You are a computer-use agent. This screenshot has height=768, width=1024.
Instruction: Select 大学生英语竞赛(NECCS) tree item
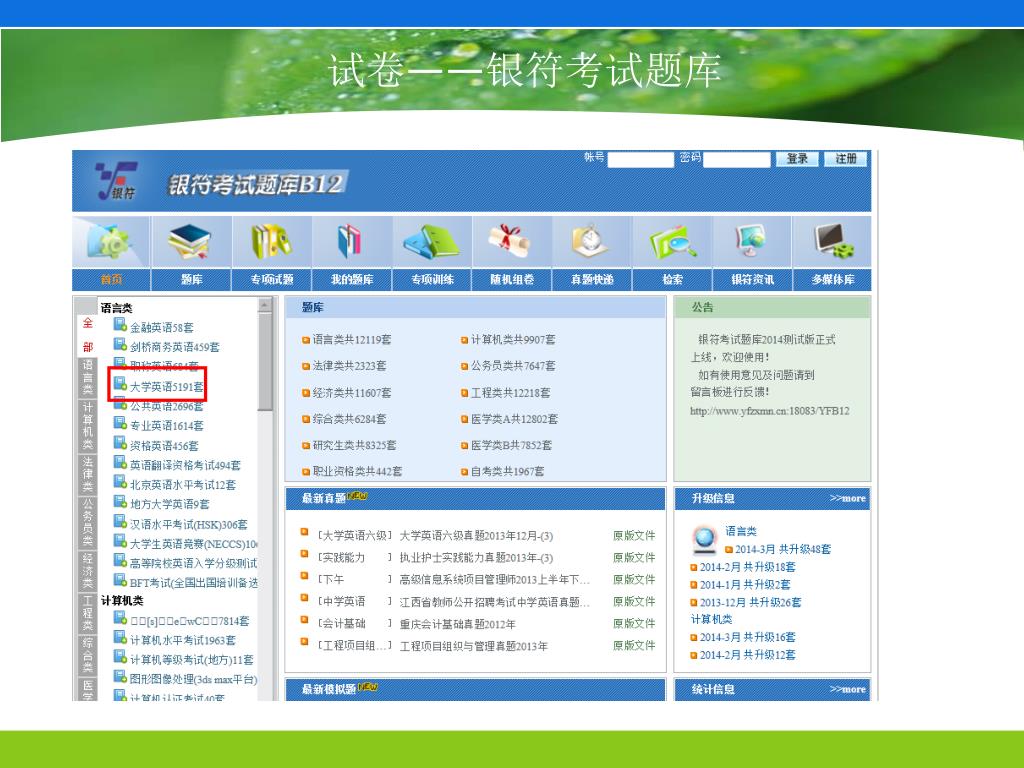pyautogui.click(x=193, y=544)
